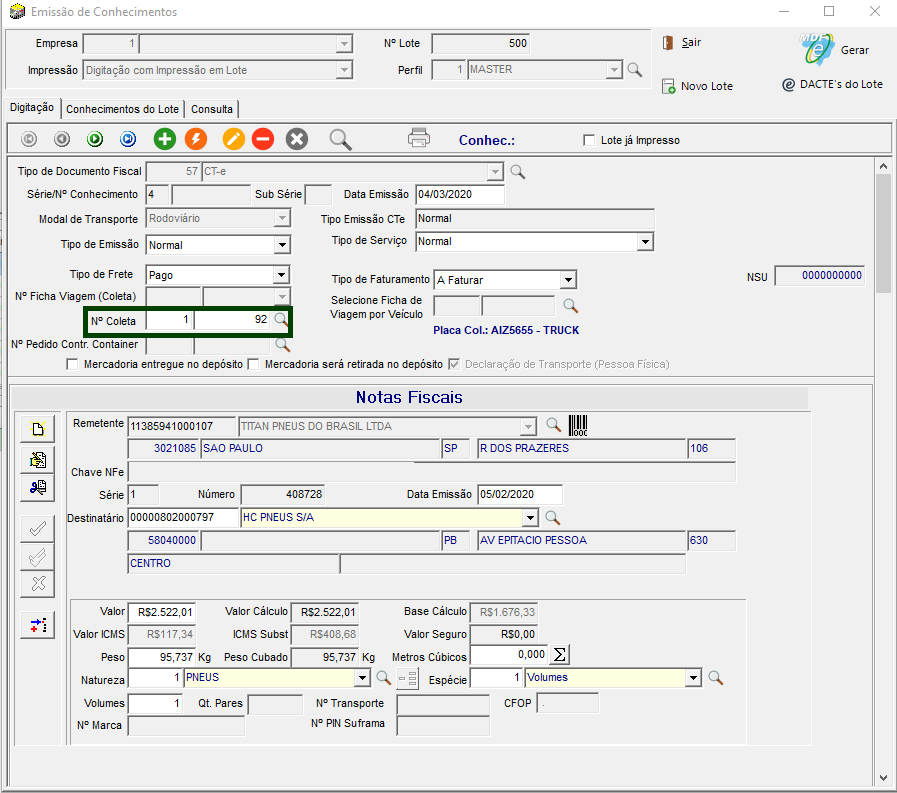Click the green plus add record icon
Screen dimensions: 897x793
click(164, 139)
